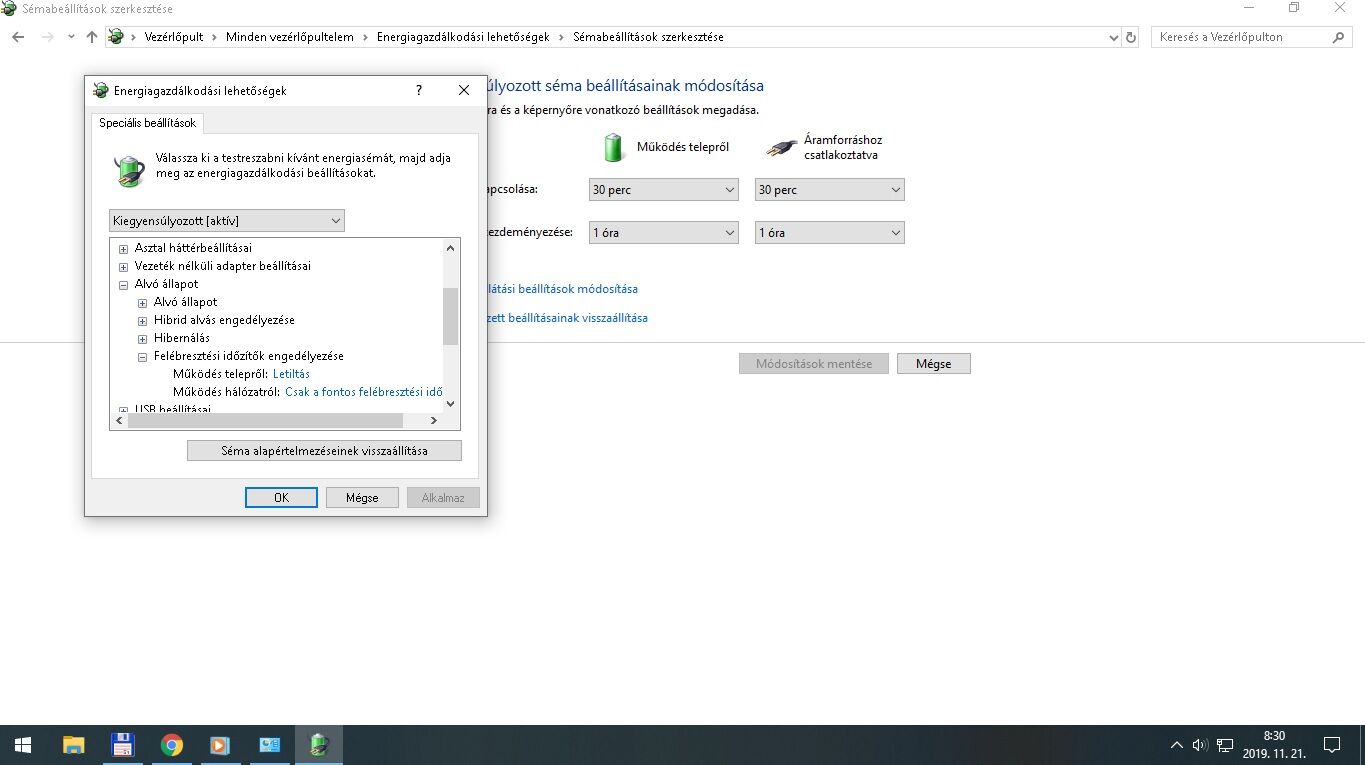1365x765 pixels.
Task: Click the floppy disk taskbar icon
Action: pos(122,745)
